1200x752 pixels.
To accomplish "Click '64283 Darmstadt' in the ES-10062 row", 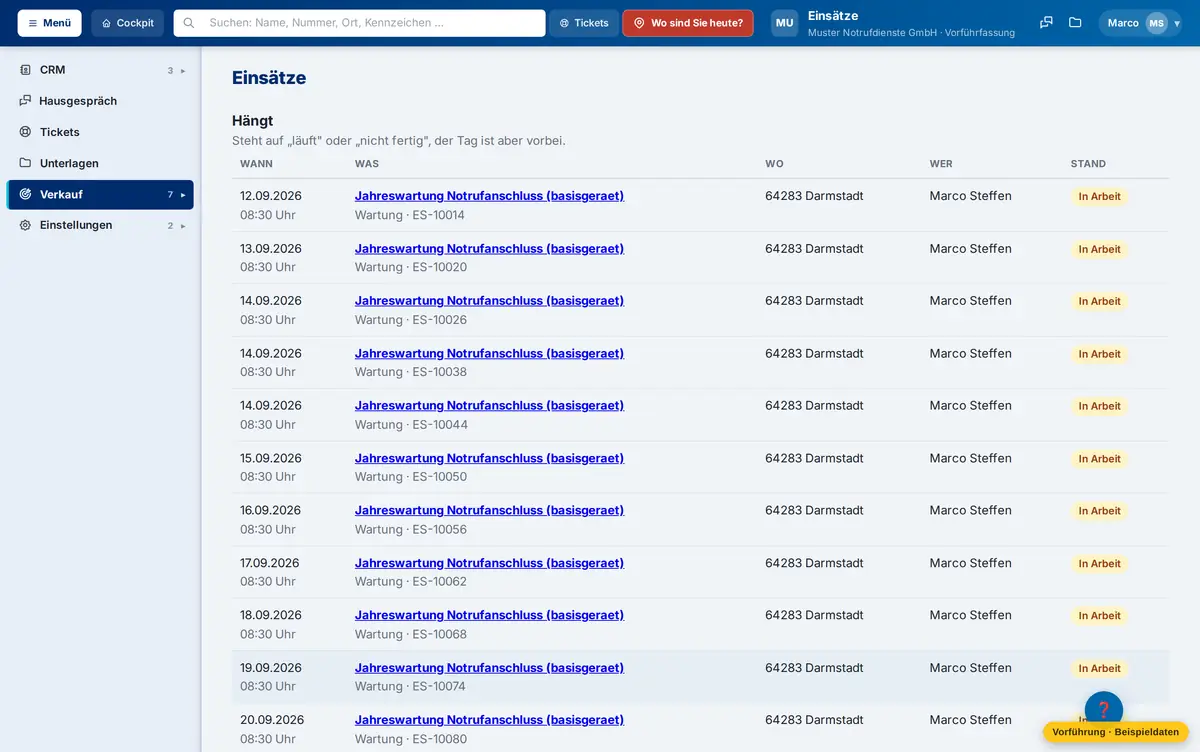I will coord(814,564).
